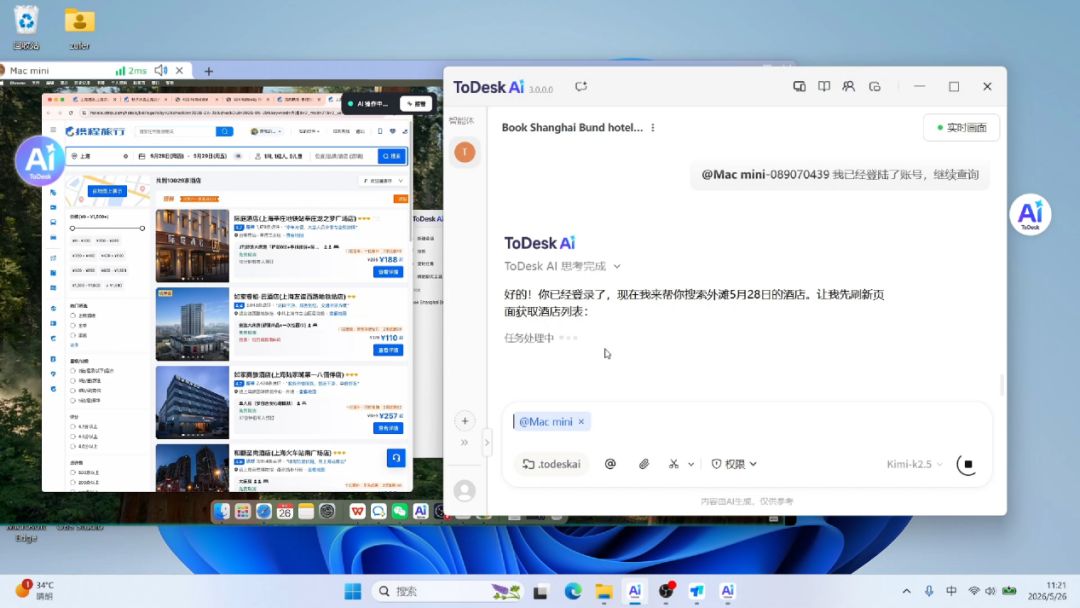This screenshot has height=608, width=1080.
Task: Click the weather widget showing 34°C
Action: 34,591
